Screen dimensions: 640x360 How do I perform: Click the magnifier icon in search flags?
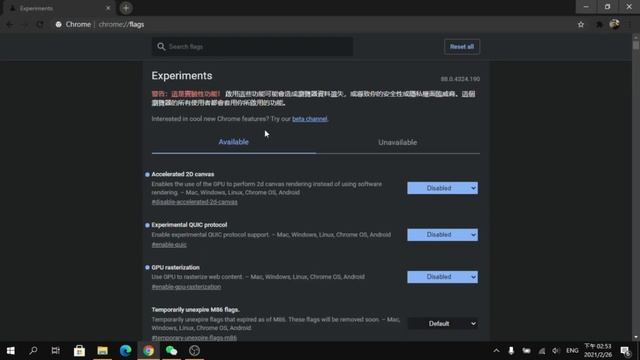(161, 47)
